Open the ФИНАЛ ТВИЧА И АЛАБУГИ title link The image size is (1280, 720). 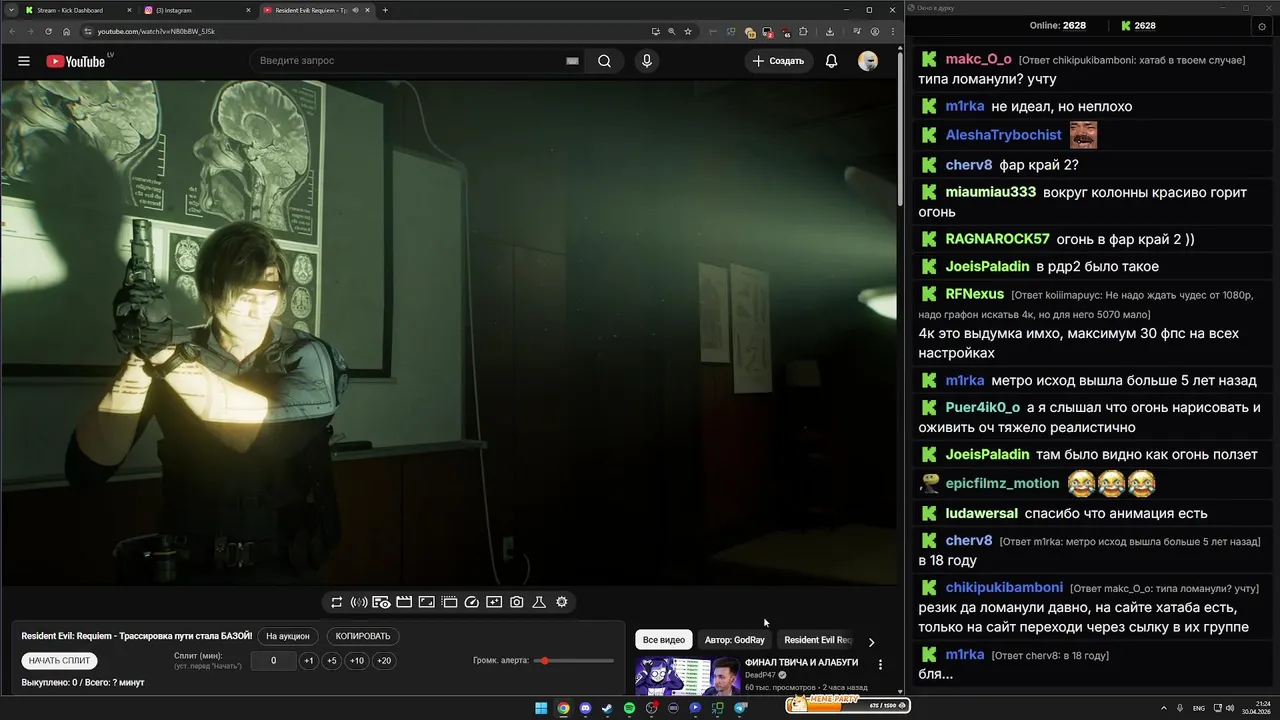coord(801,663)
